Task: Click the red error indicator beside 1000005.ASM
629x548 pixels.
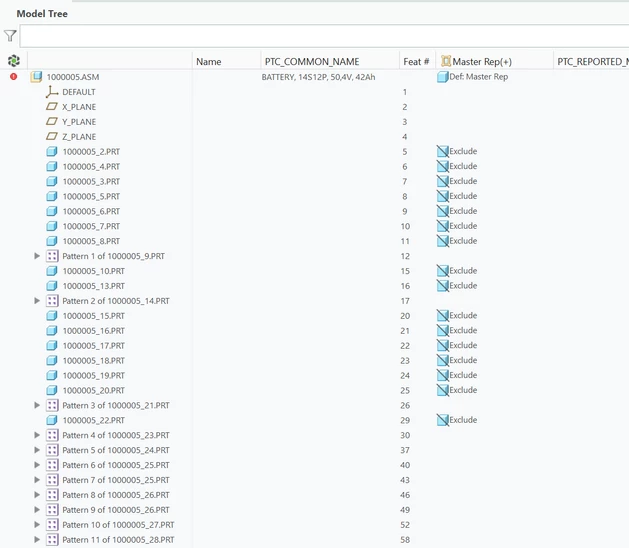Action: (x=14, y=76)
